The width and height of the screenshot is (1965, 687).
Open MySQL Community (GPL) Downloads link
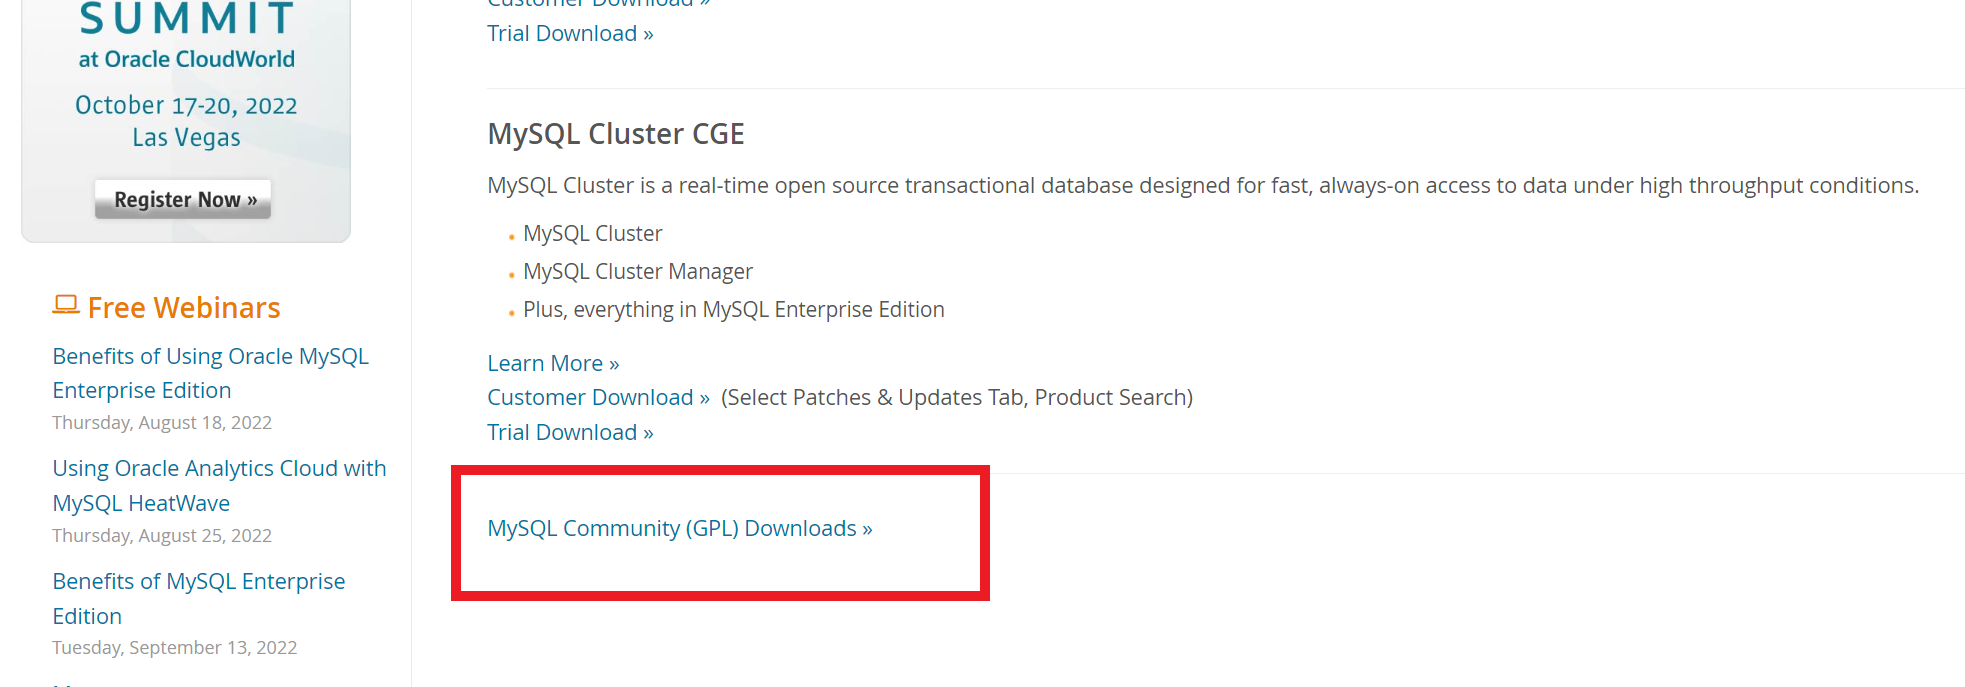(x=680, y=529)
